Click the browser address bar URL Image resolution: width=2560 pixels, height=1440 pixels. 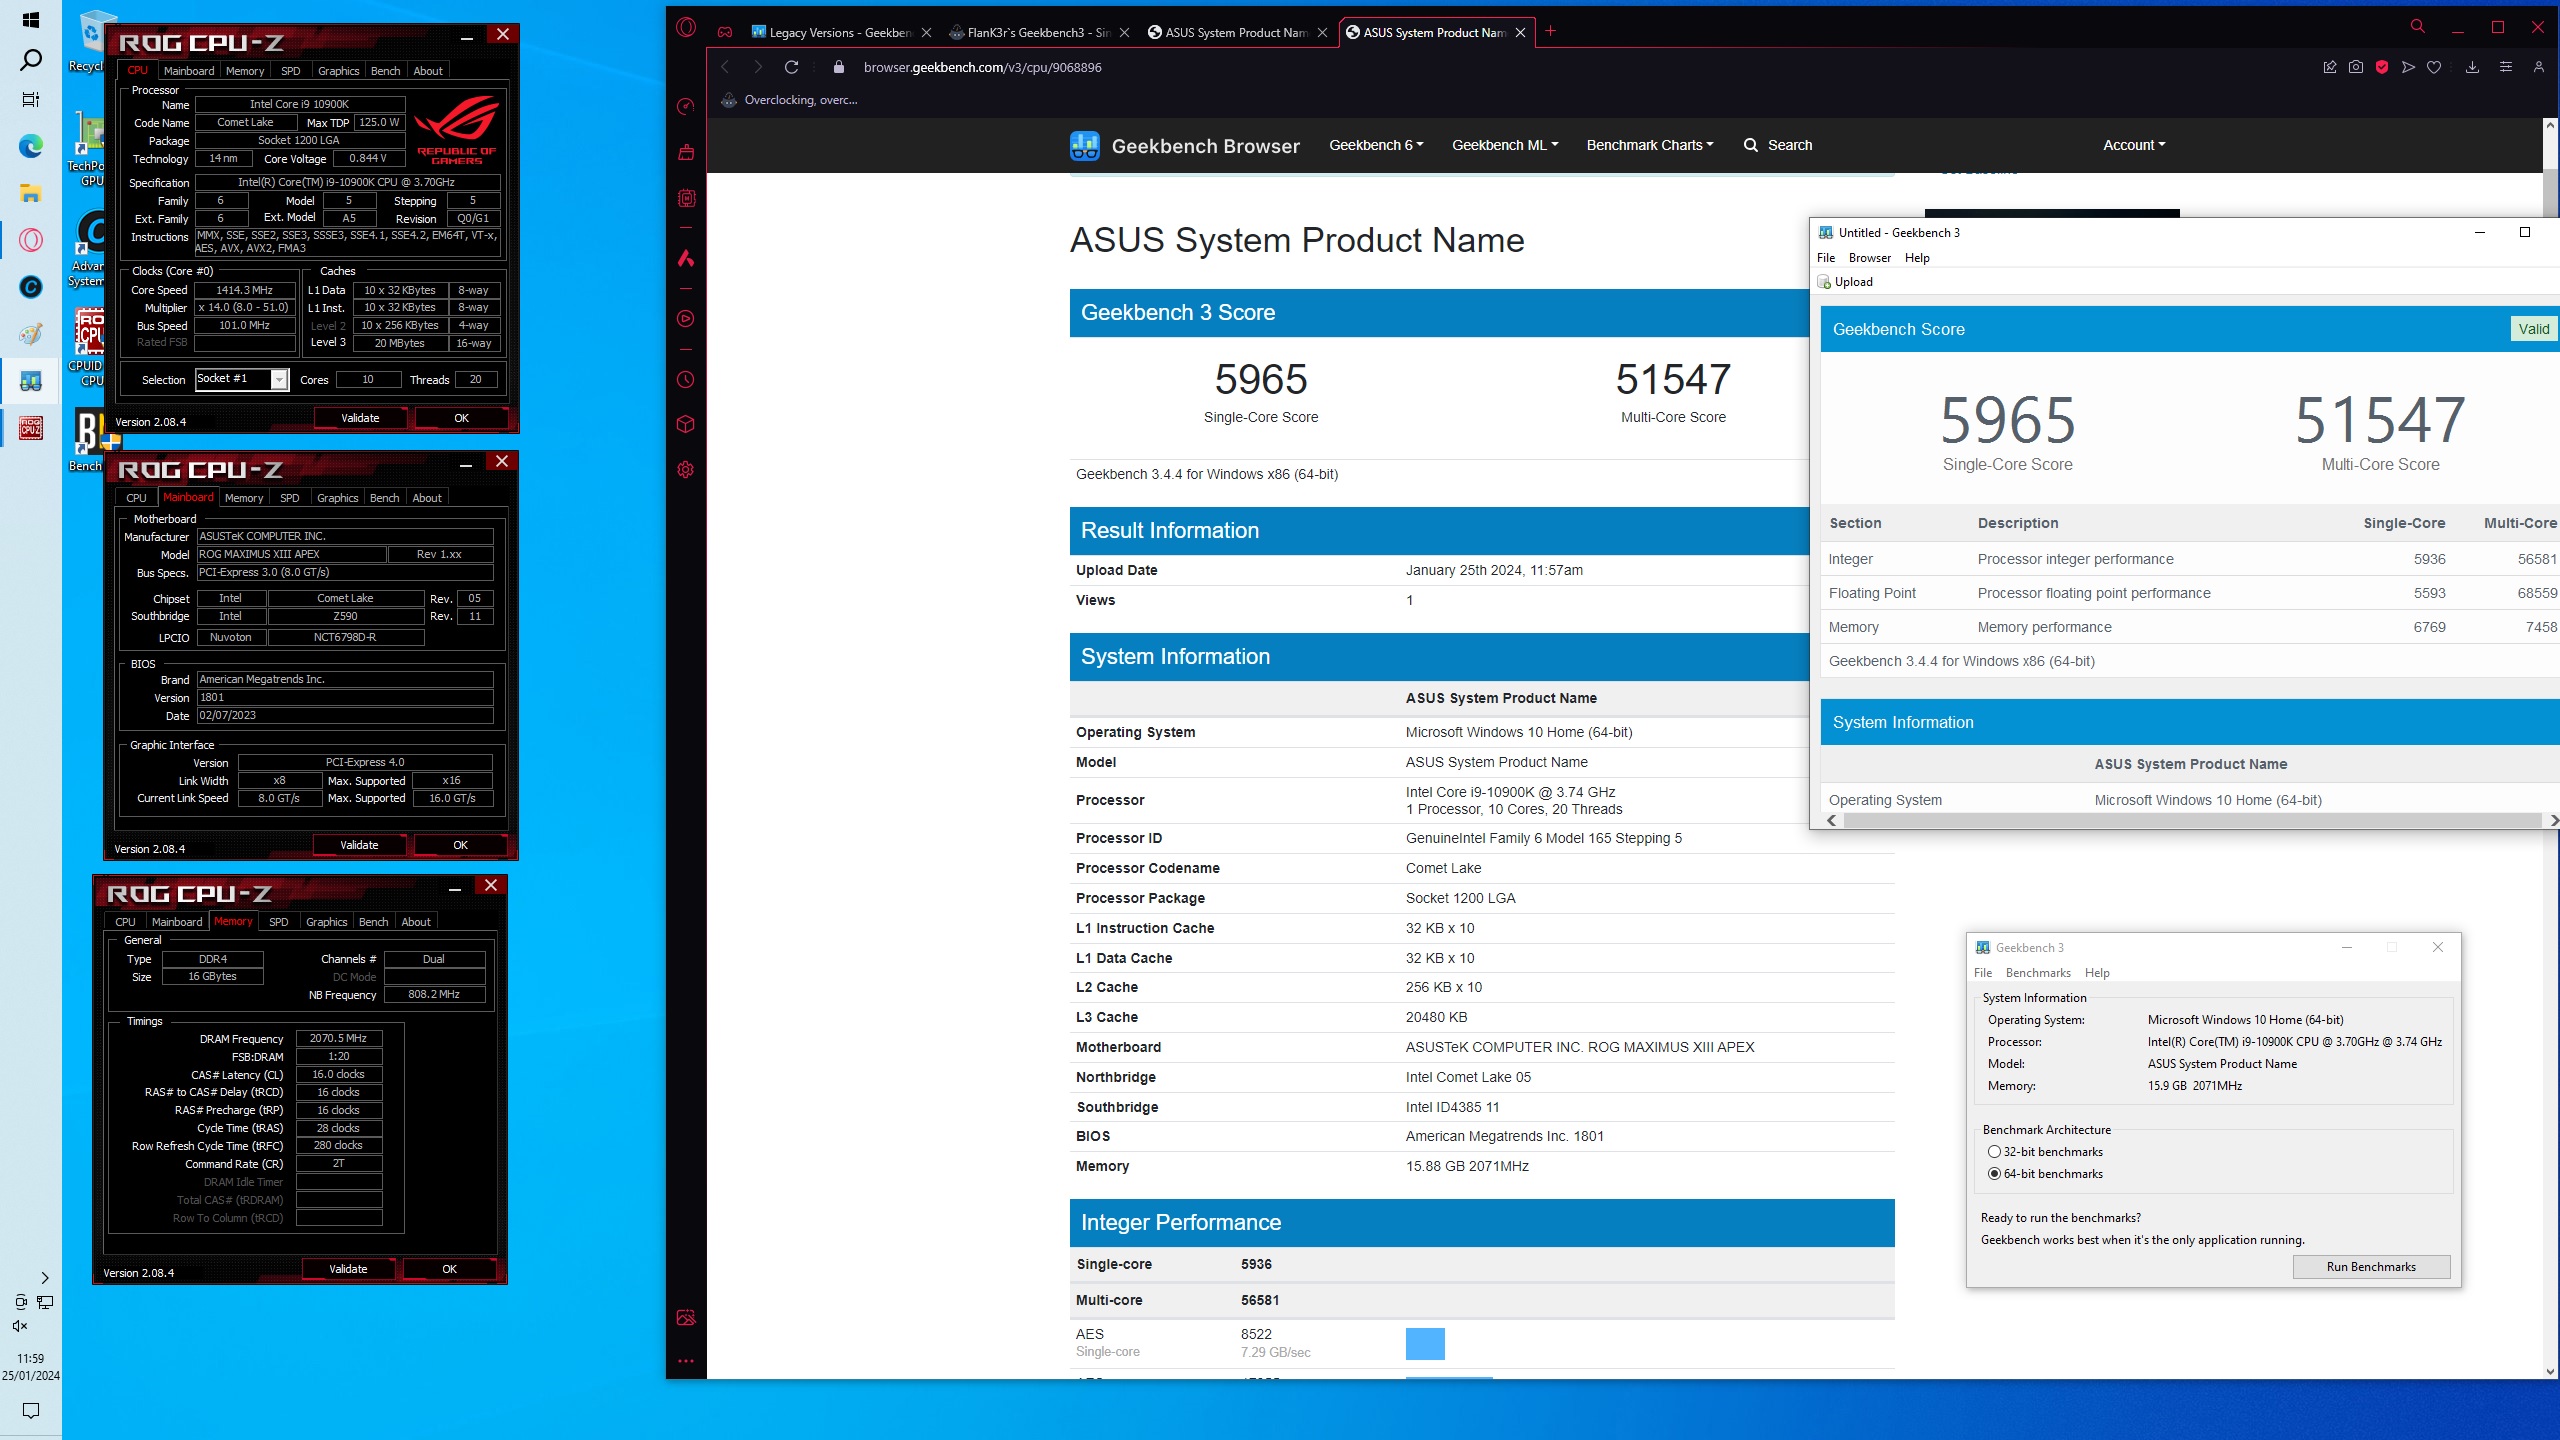(x=983, y=67)
